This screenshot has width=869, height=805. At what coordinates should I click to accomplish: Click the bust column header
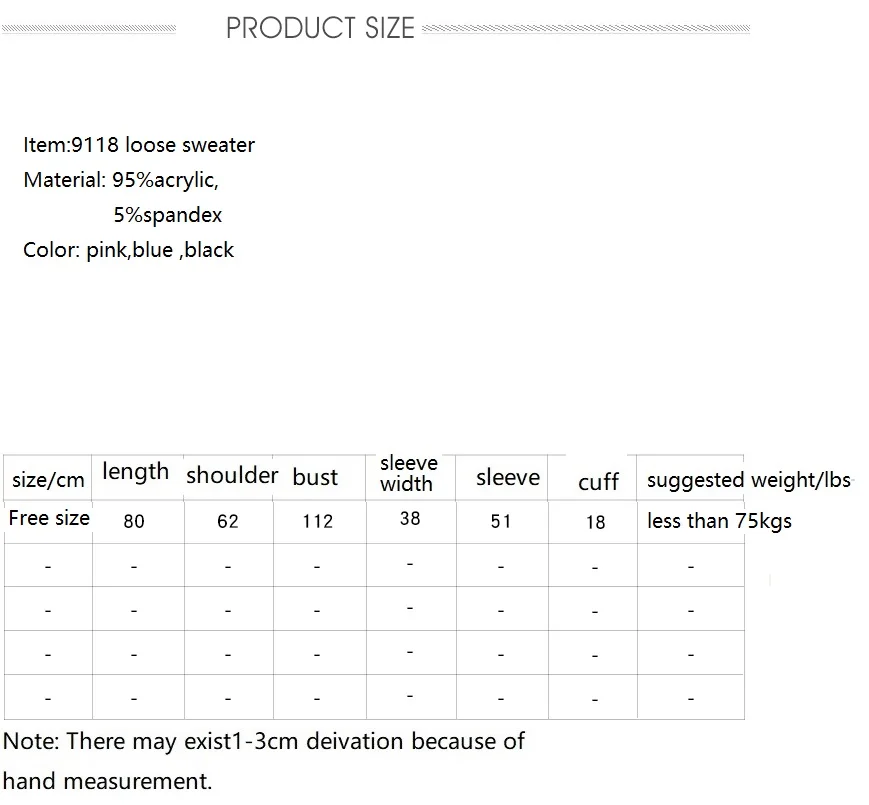(315, 477)
